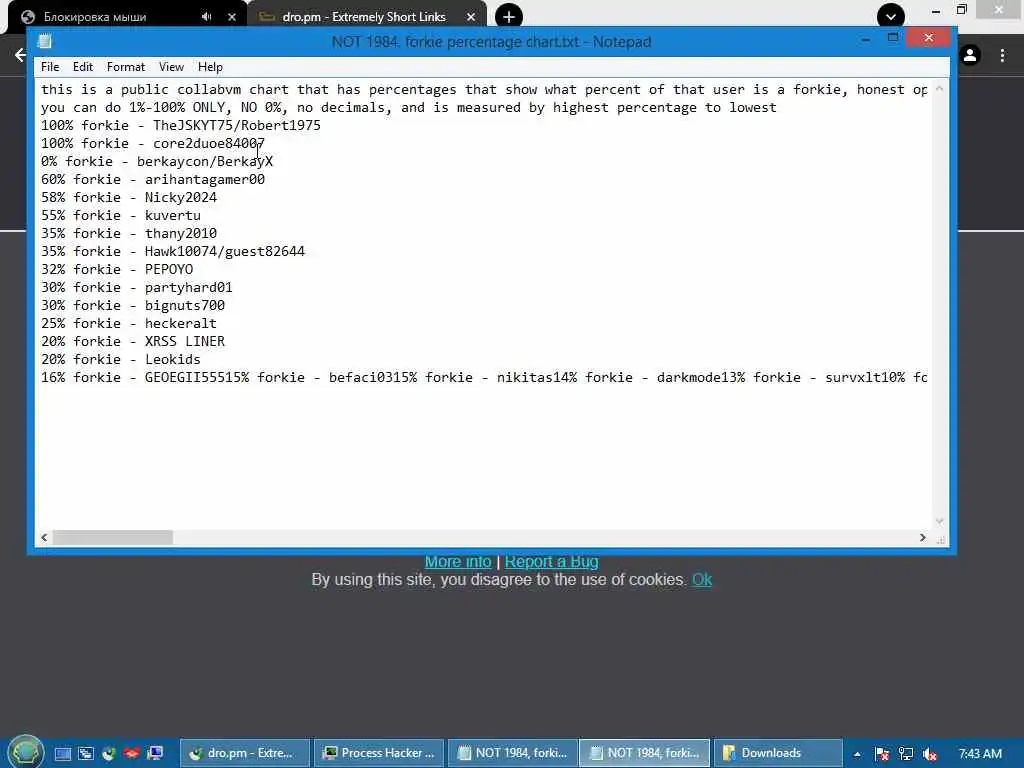Click the Notepad title bar icon
Image resolution: width=1024 pixels, height=768 pixels.
(44, 42)
